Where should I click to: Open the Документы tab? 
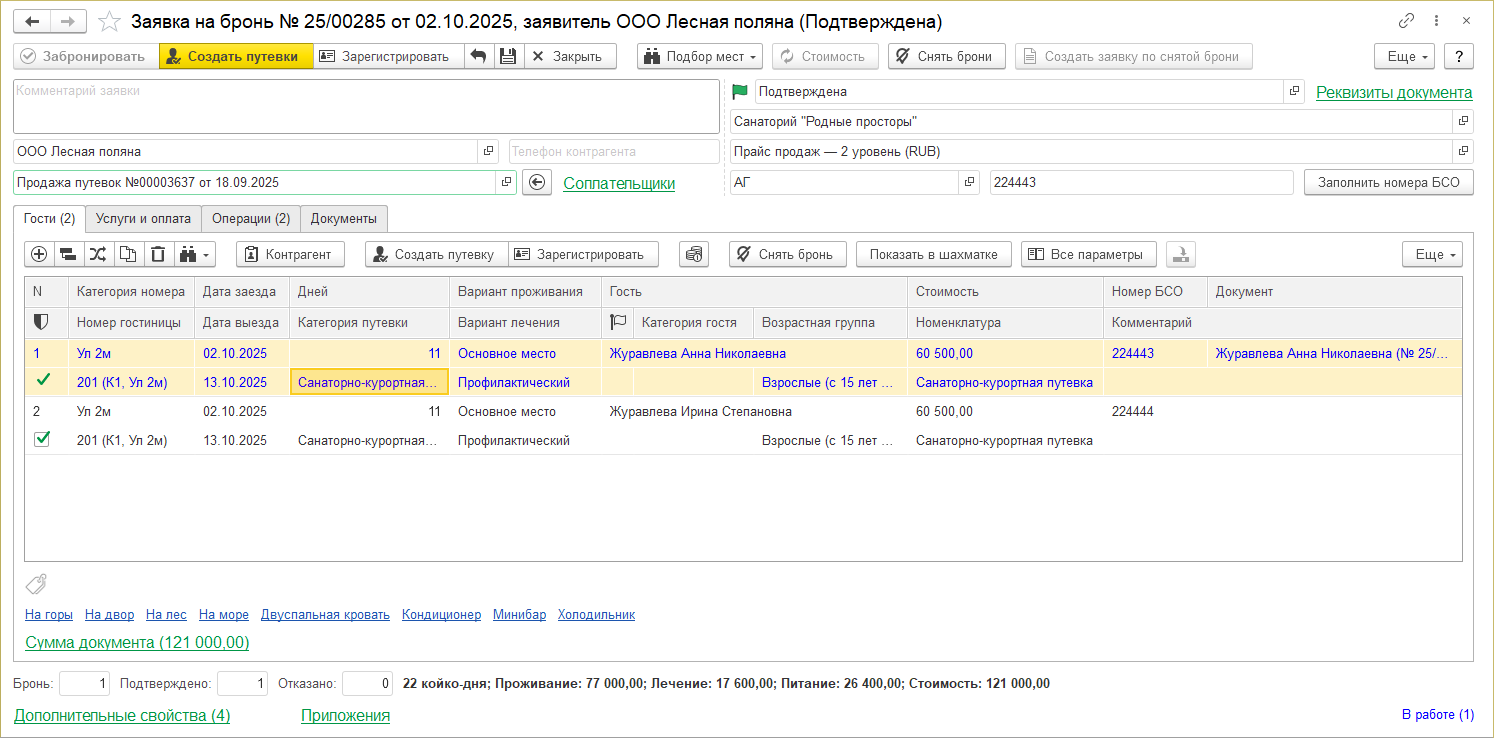(343, 218)
